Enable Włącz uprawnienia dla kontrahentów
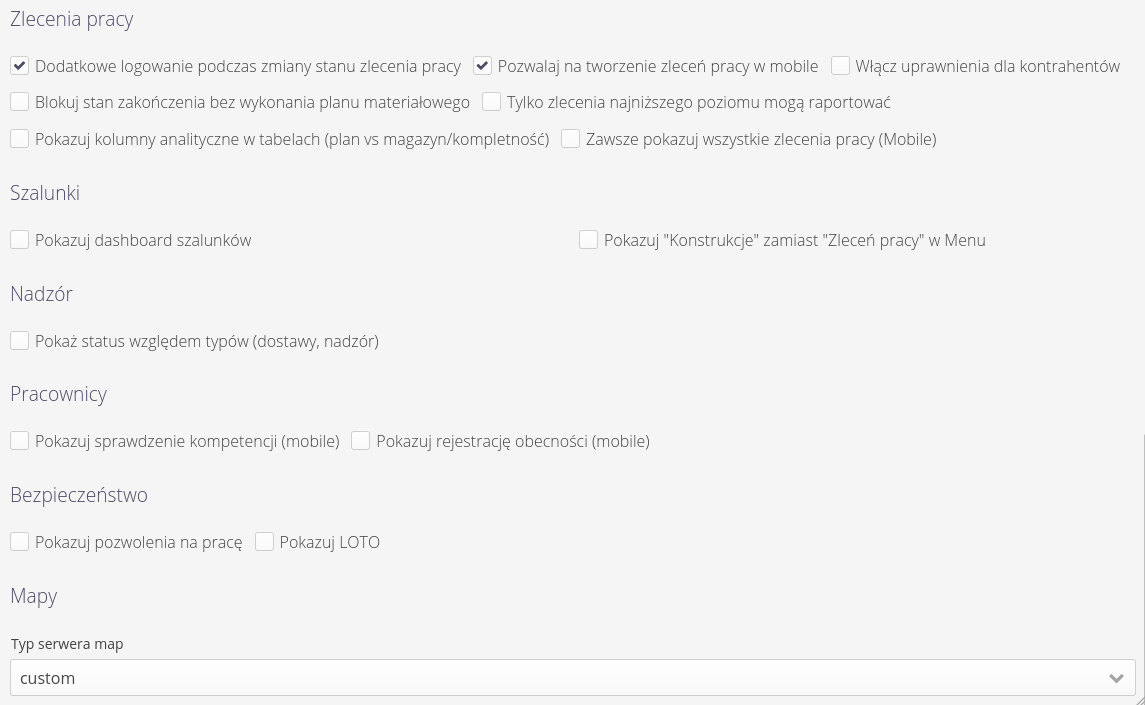 point(840,66)
